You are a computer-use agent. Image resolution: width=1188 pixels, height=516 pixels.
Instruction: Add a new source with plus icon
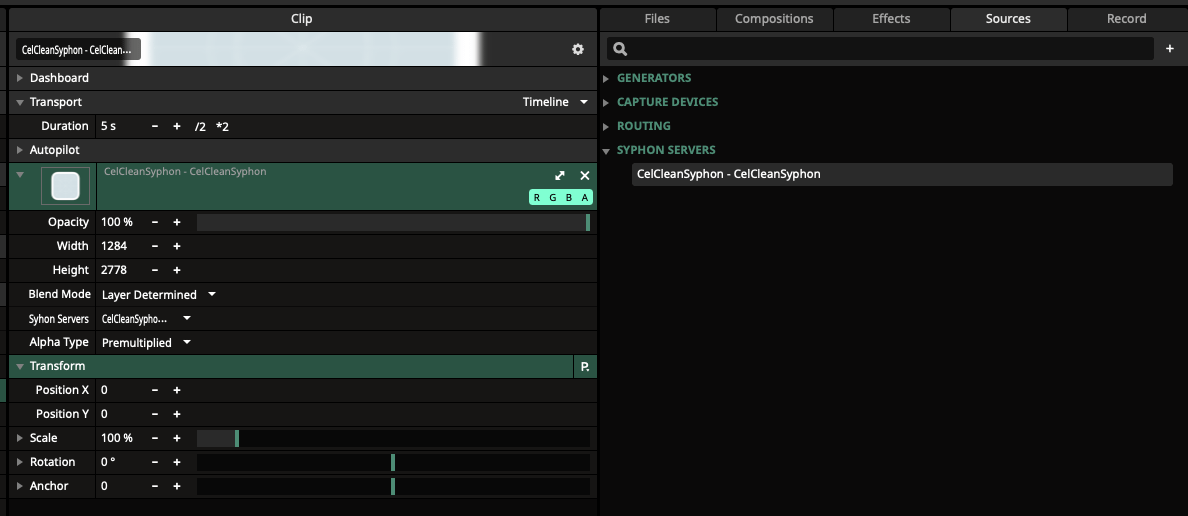tap(1170, 48)
